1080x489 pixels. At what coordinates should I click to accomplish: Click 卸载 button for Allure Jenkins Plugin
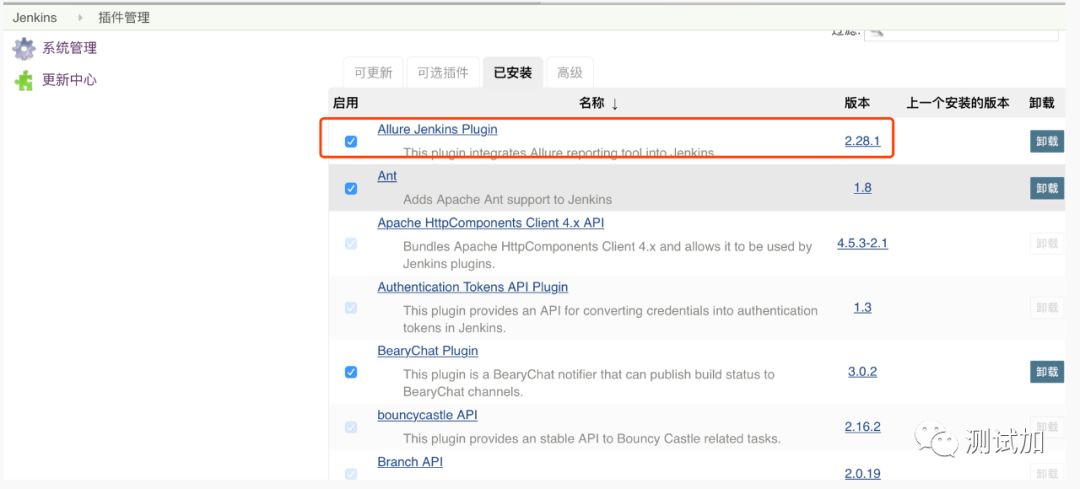[1046, 141]
